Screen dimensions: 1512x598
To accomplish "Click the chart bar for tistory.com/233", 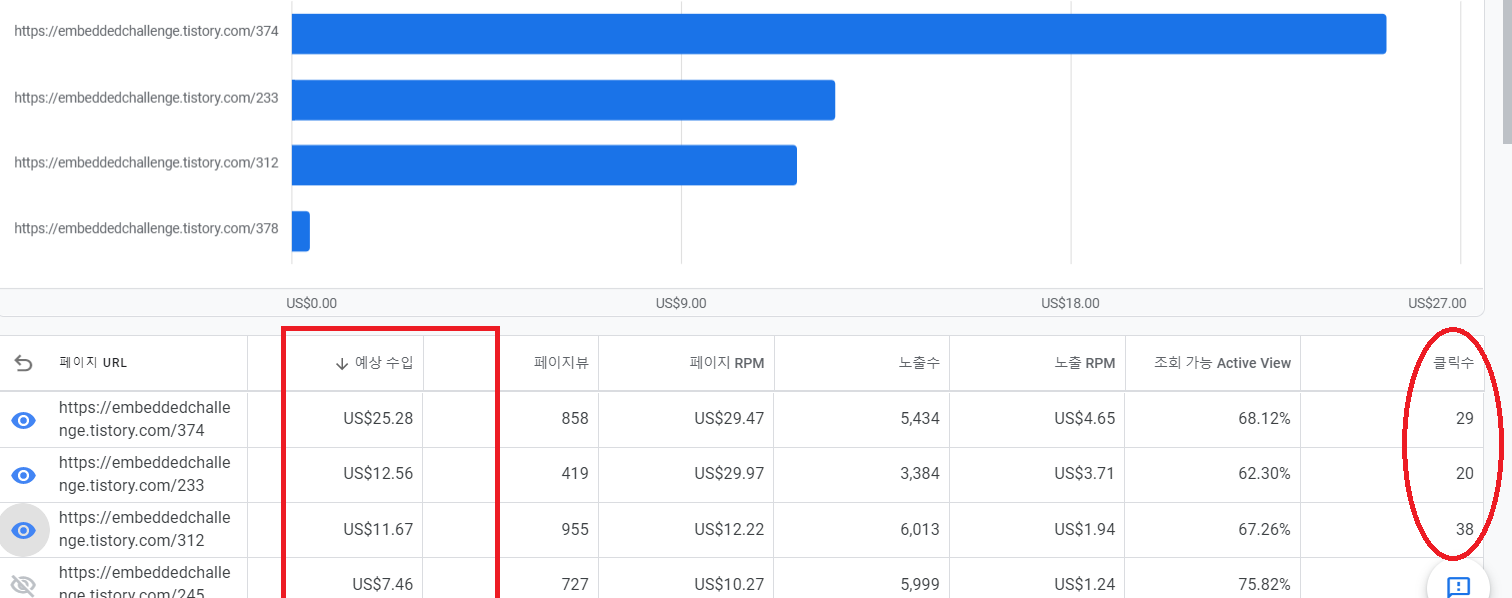I will (563, 100).
